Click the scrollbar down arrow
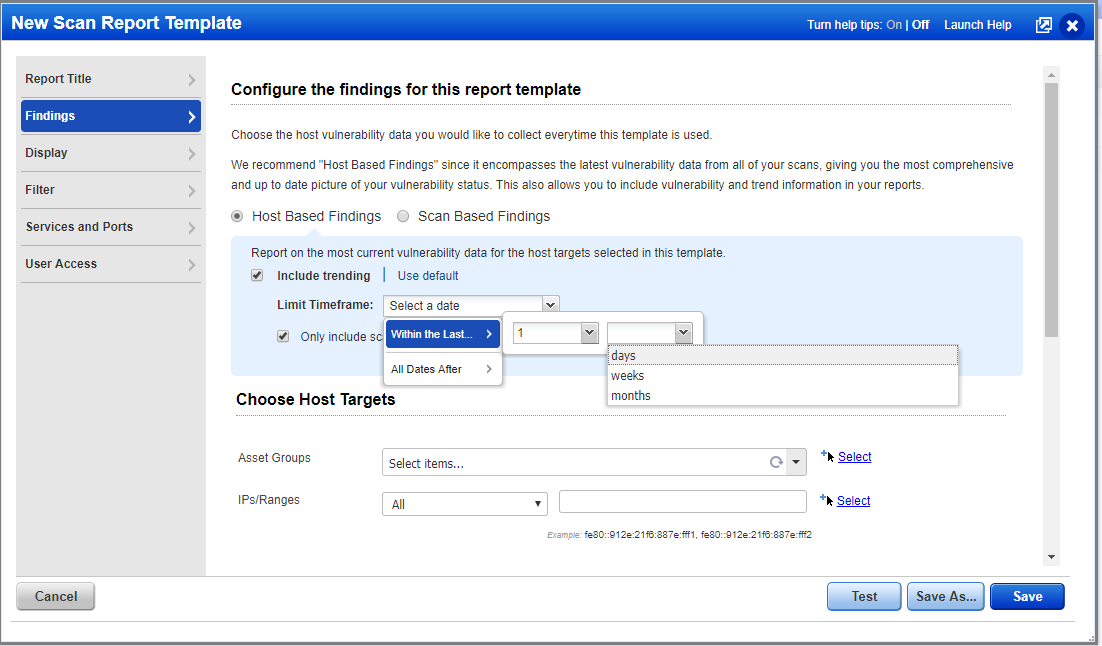 click(1051, 557)
